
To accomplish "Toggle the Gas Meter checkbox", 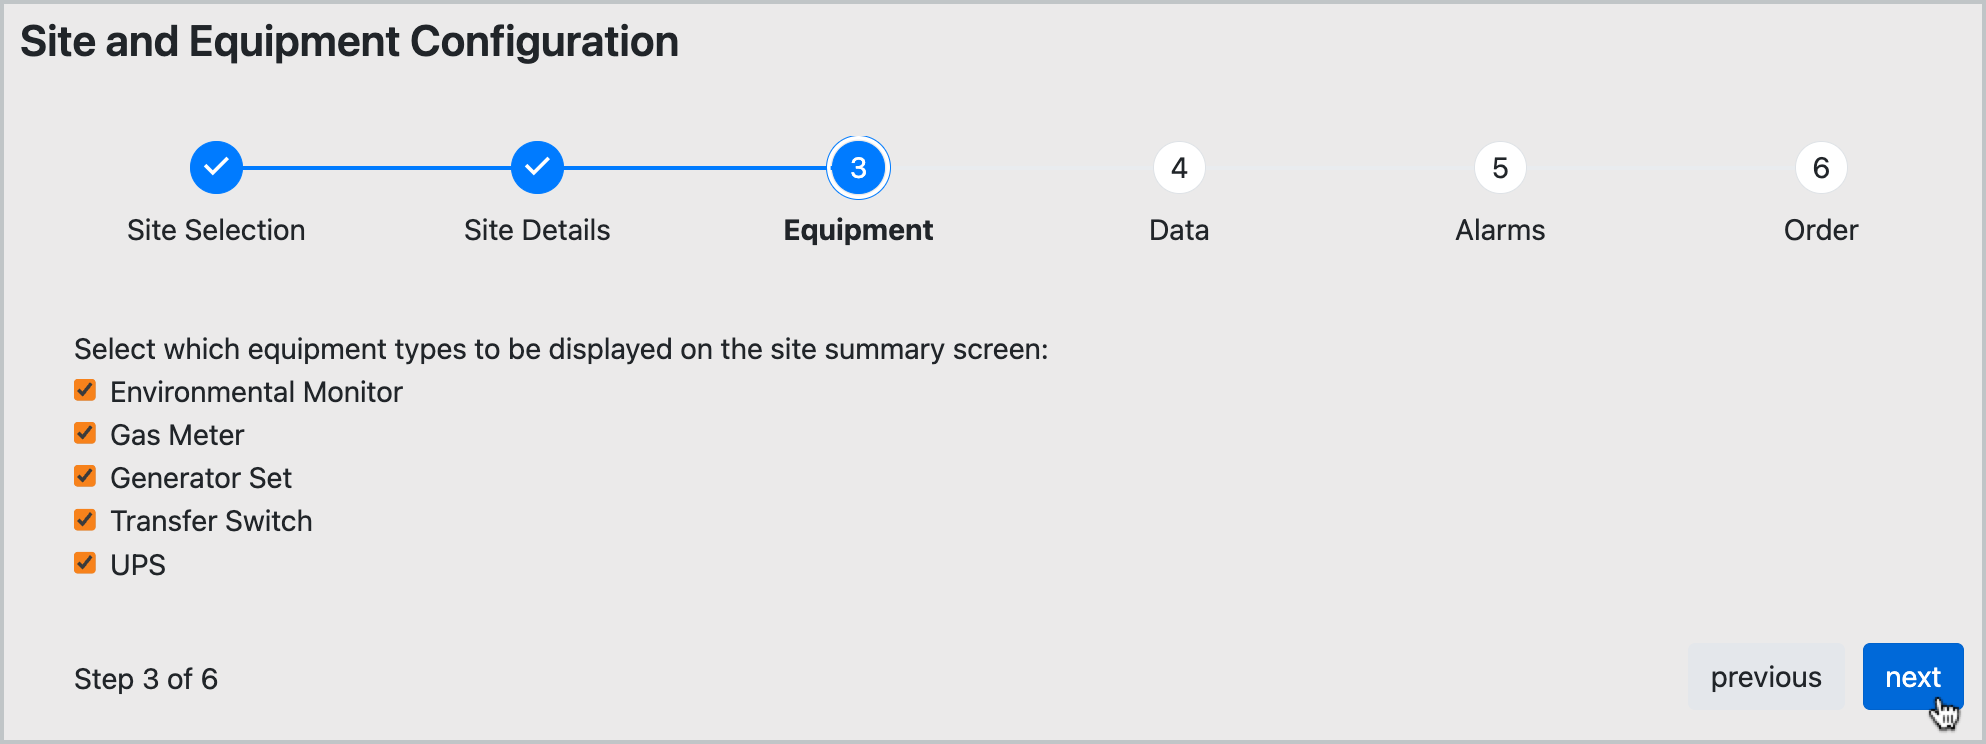I will coord(85,433).
